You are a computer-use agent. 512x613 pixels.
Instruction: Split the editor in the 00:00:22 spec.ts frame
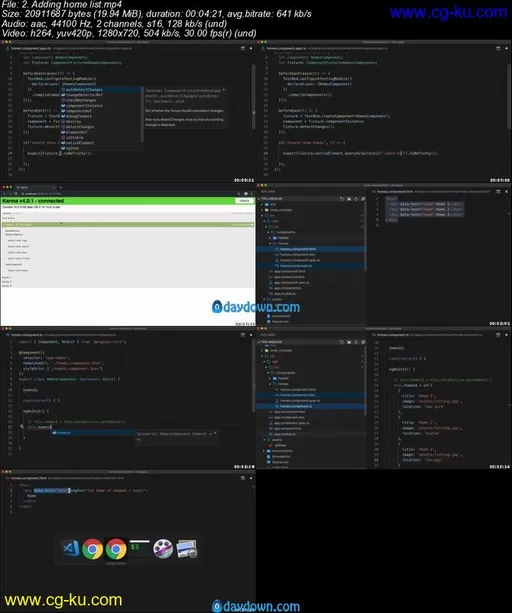tap(243, 48)
